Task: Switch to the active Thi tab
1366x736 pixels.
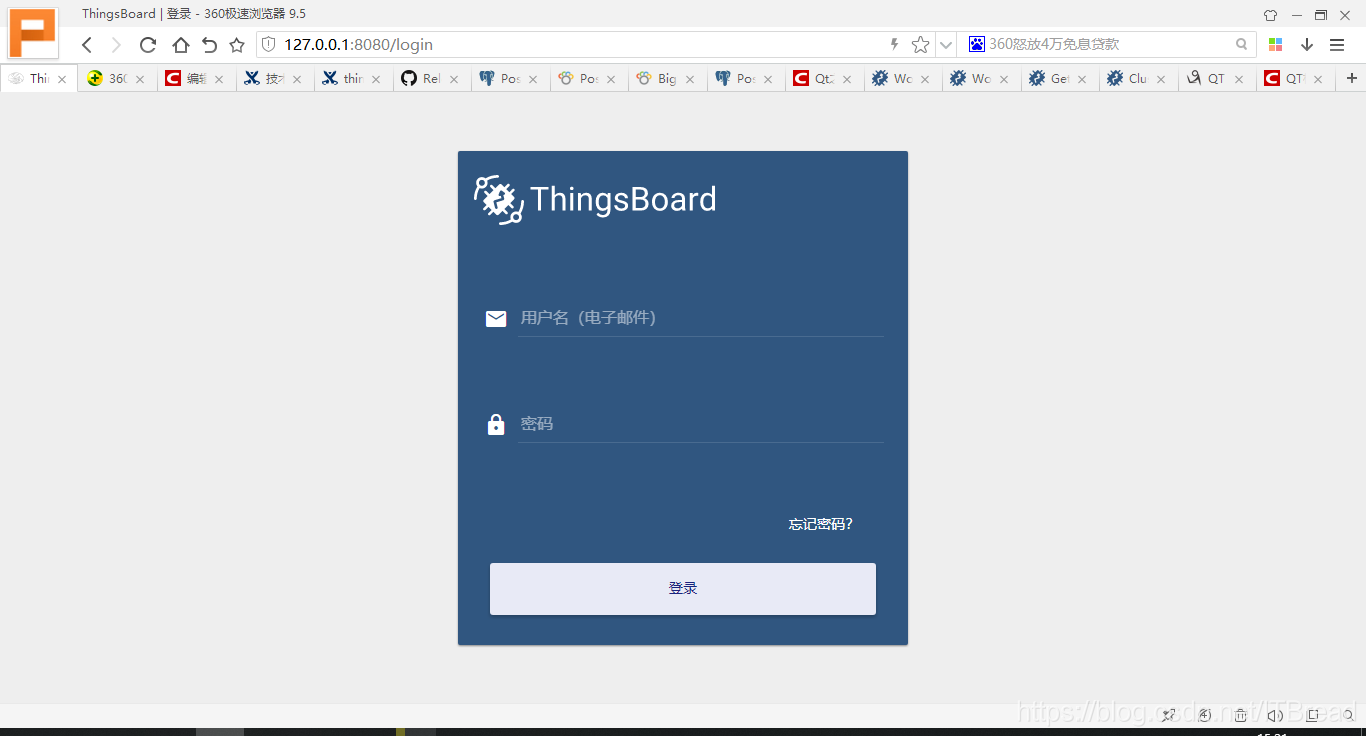Action: [x=39, y=79]
